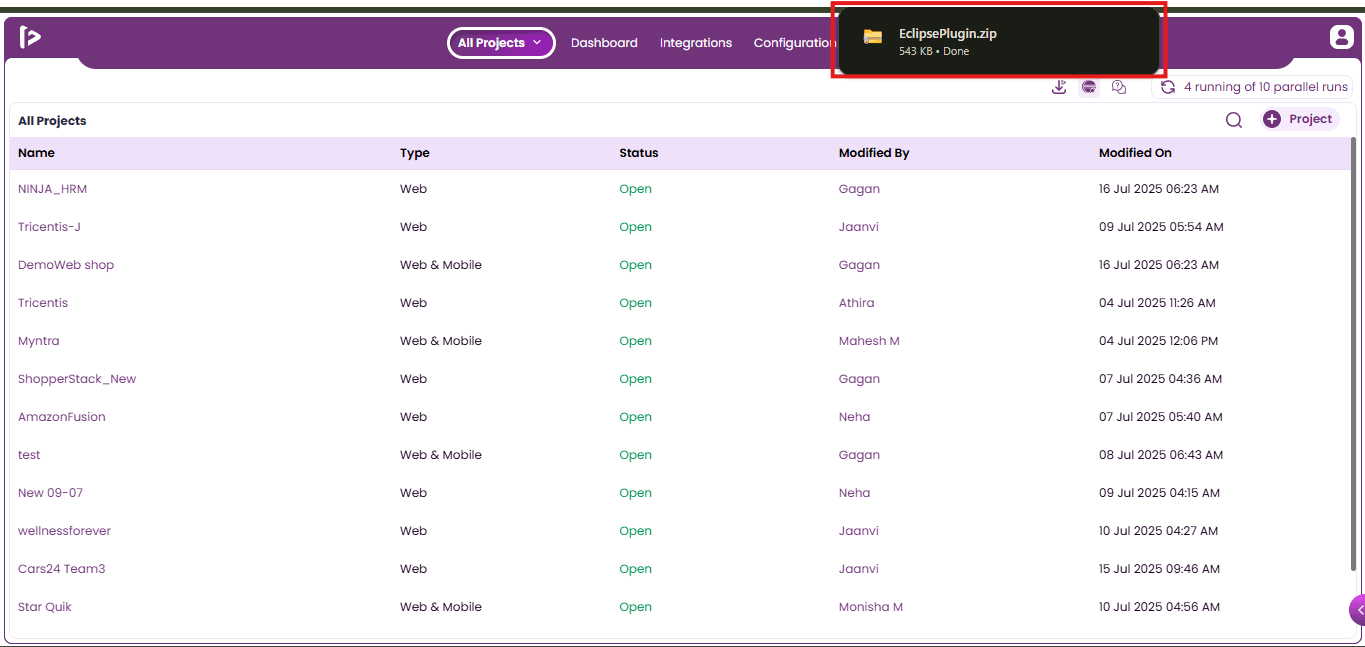Viewport: 1365px width, 647px height.
Task: Click the Modified By column header
Action: point(874,153)
